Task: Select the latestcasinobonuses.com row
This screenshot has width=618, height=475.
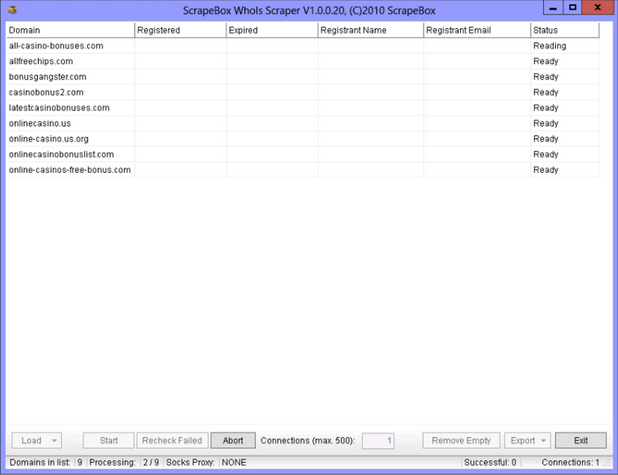Action: pos(303,108)
